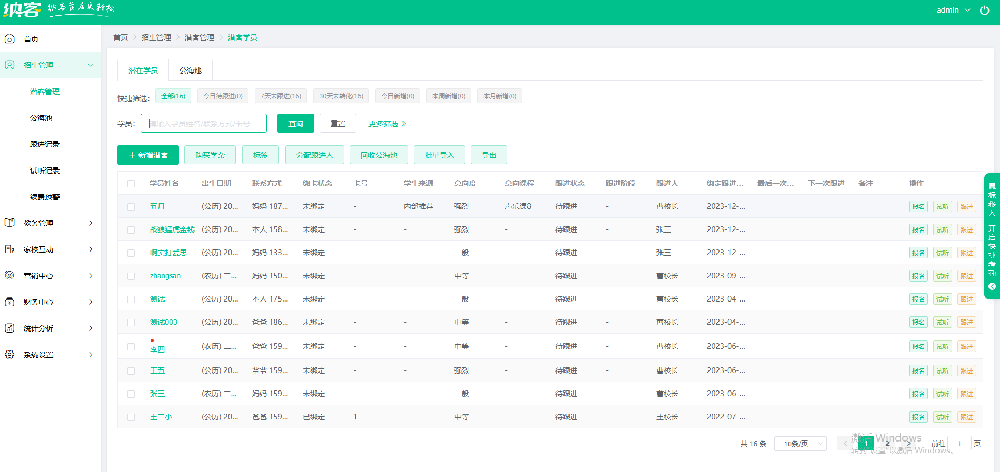
Task: Click the 首页 breadcrumb link
Action: click(121, 38)
